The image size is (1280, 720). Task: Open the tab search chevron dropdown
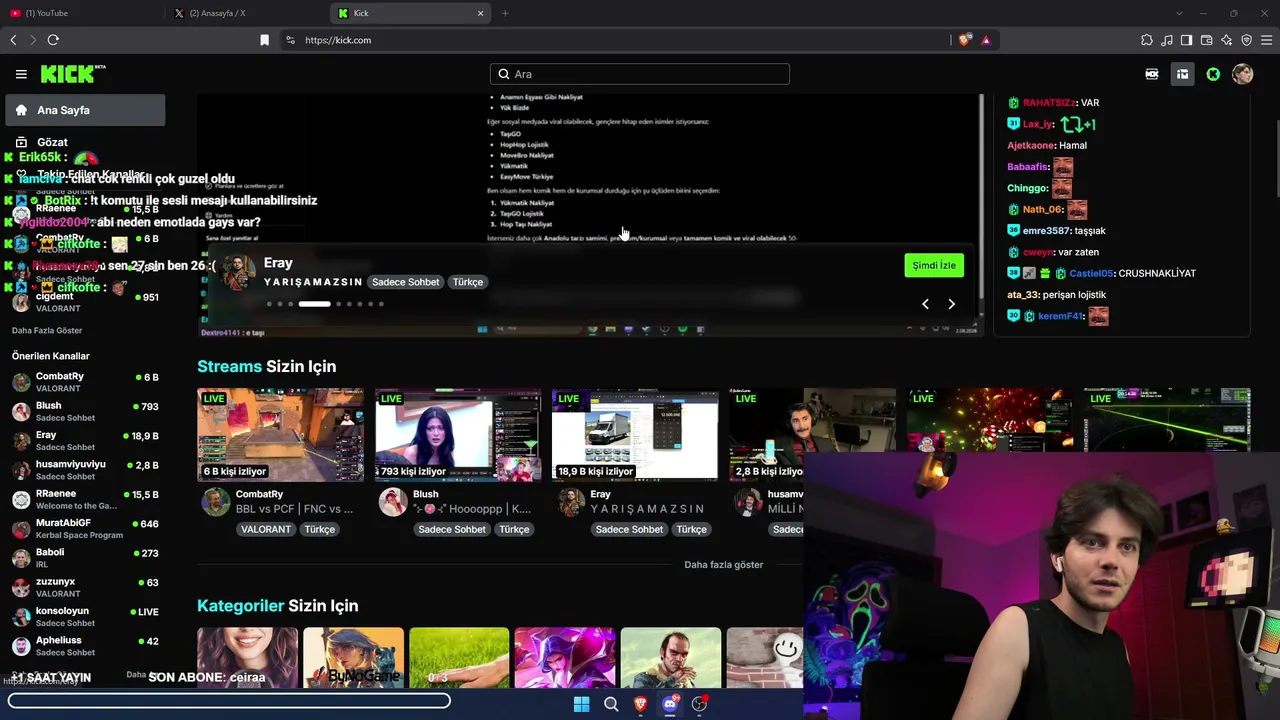point(1179,13)
